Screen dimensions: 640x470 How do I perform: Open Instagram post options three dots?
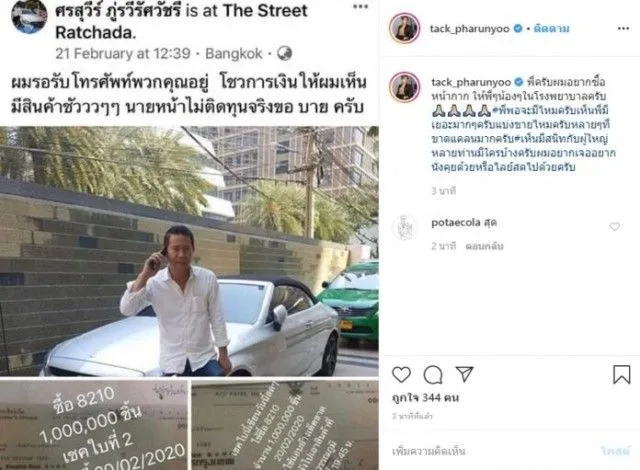(x=623, y=28)
